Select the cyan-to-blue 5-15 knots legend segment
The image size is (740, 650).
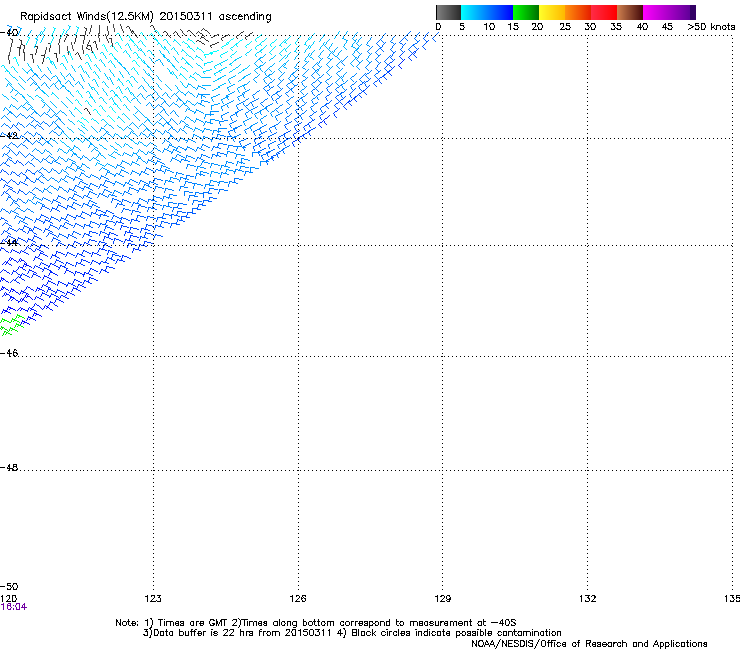487,12
